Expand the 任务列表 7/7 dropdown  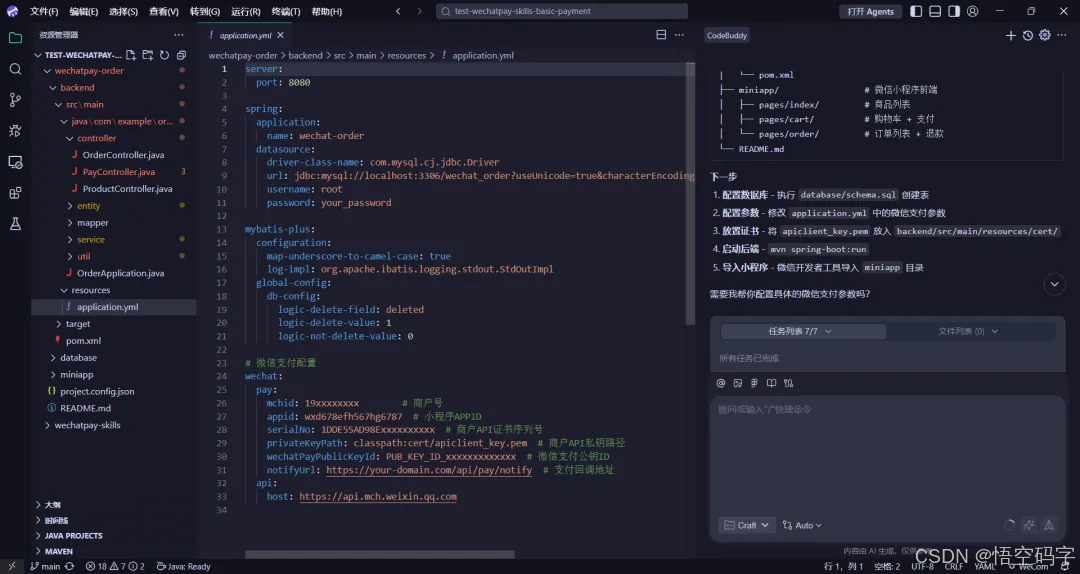click(x=803, y=331)
